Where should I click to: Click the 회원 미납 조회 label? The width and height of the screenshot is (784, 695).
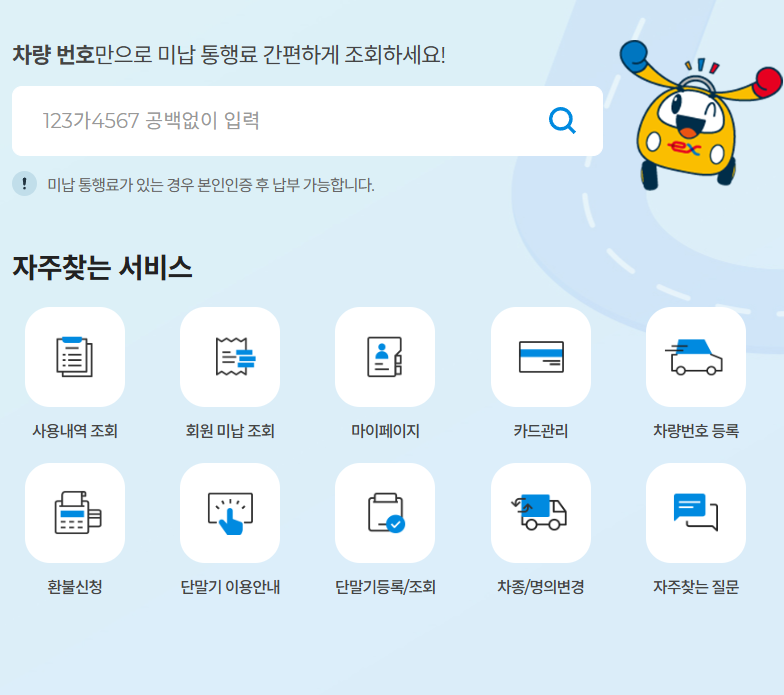230,431
